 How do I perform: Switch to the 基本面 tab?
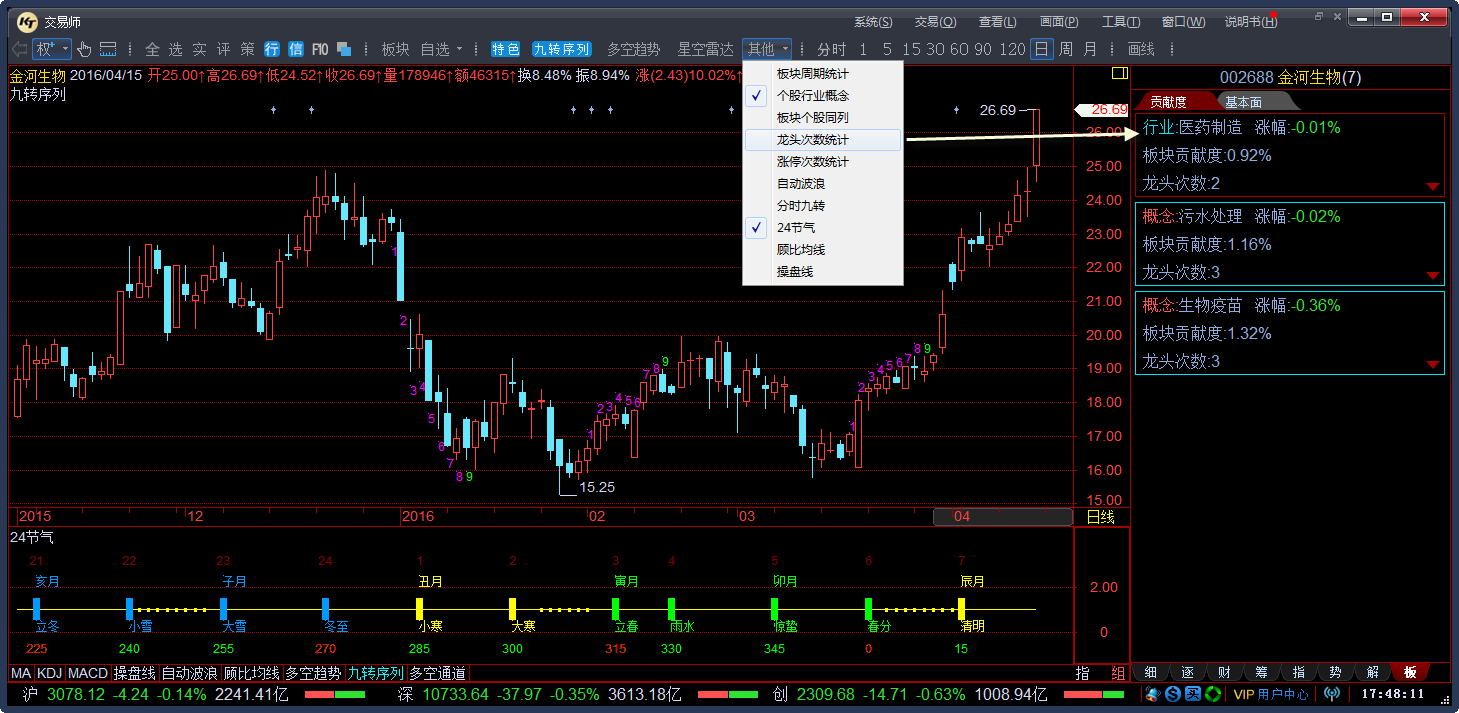[1243, 102]
